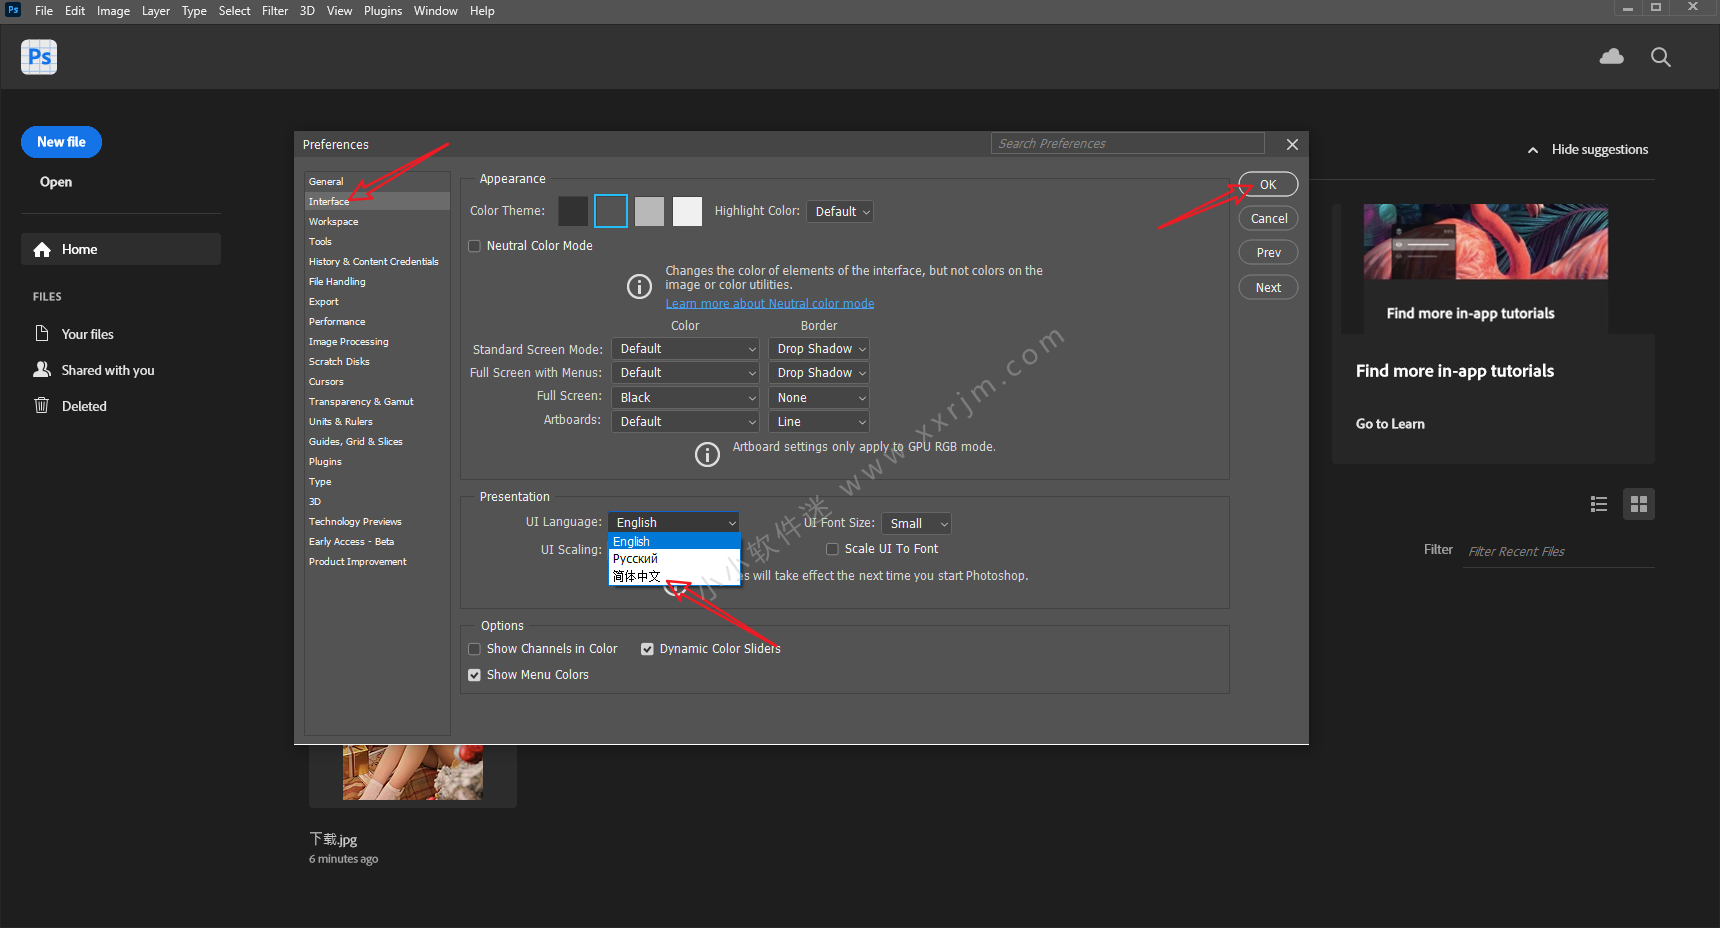Uncheck Dynamic Color Sliders

pyautogui.click(x=647, y=649)
